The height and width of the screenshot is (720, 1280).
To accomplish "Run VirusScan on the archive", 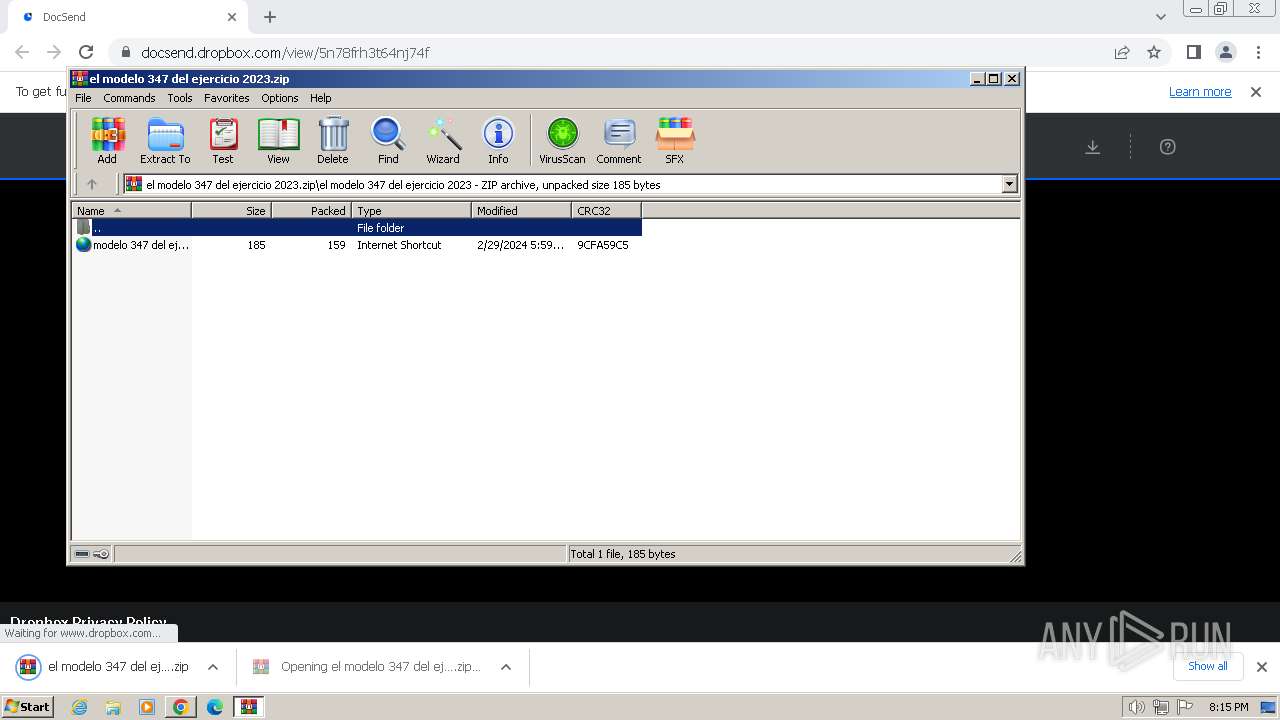I will point(562,140).
